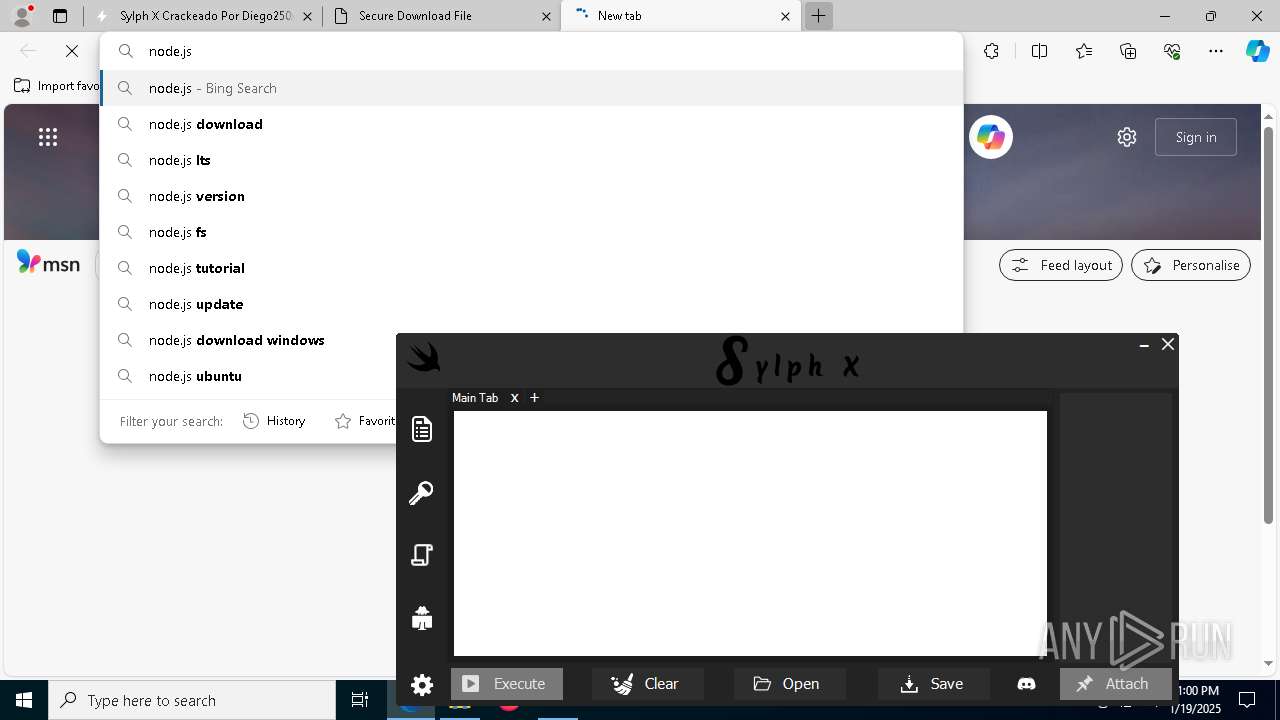Open Edge favorites star icon
1280x720 pixels.
(x=1084, y=51)
